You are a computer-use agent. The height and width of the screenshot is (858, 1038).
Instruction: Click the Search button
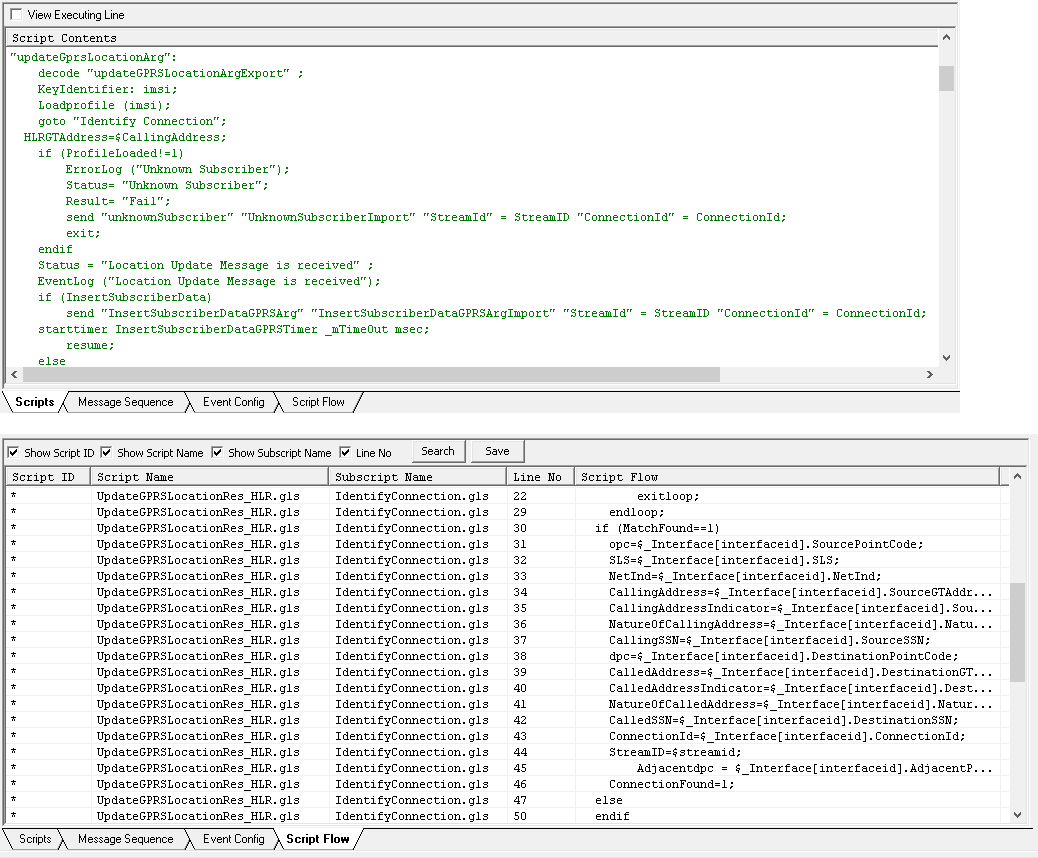pyautogui.click(x=438, y=451)
